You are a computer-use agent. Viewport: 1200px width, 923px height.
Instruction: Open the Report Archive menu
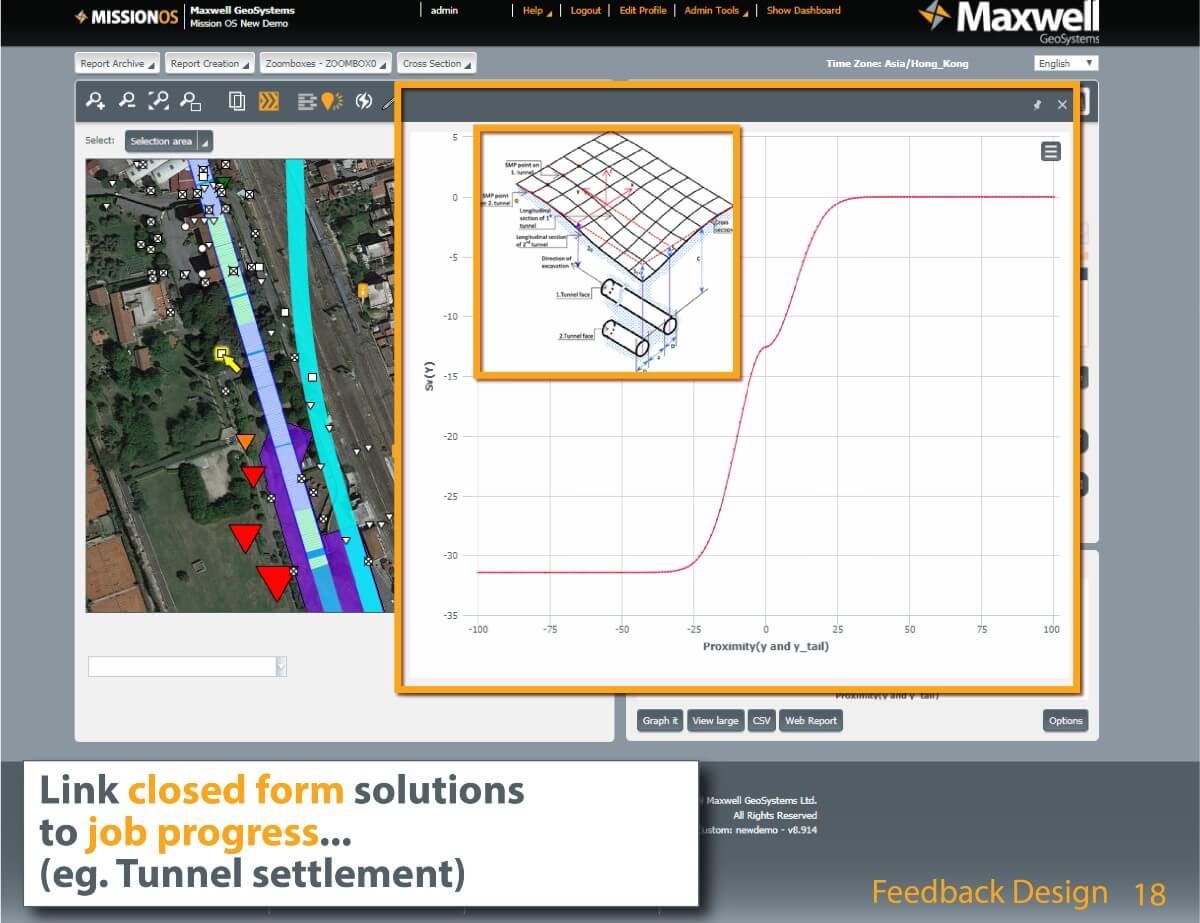tap(117, 63)
